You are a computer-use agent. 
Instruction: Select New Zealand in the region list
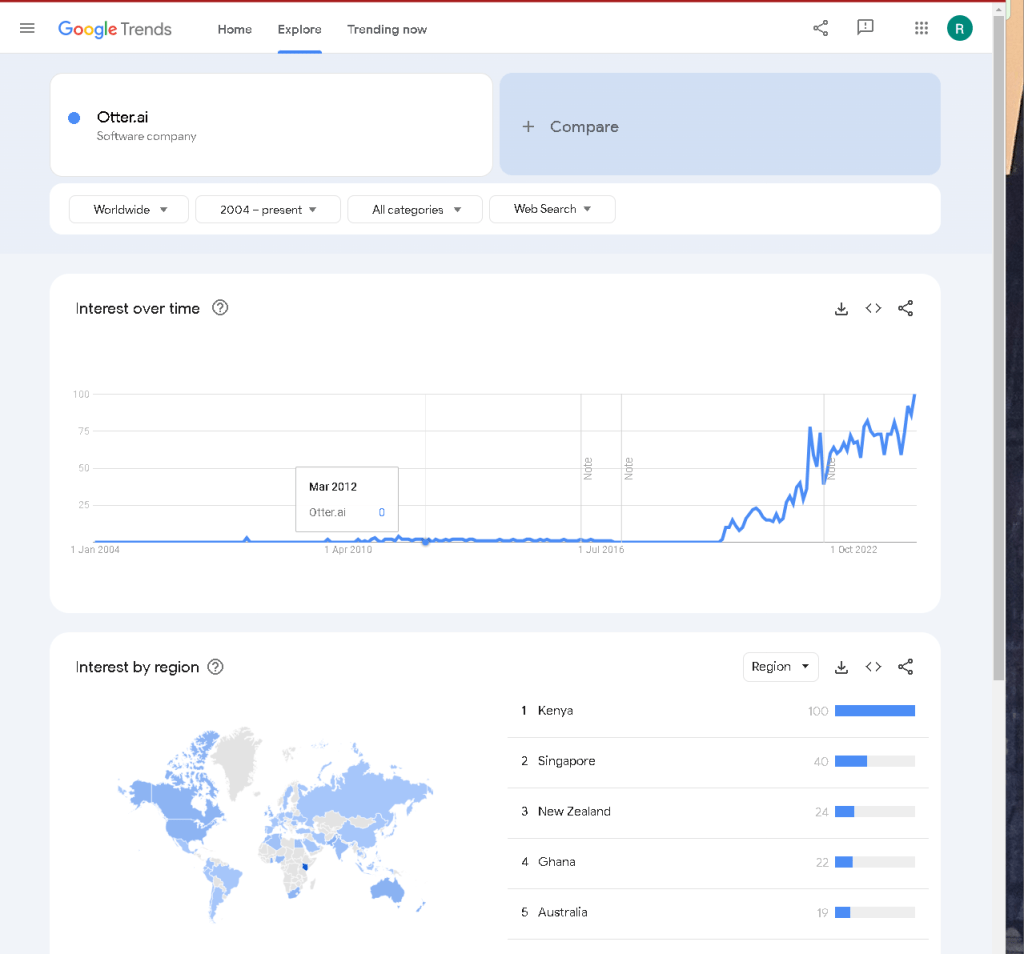pos(574,811)
